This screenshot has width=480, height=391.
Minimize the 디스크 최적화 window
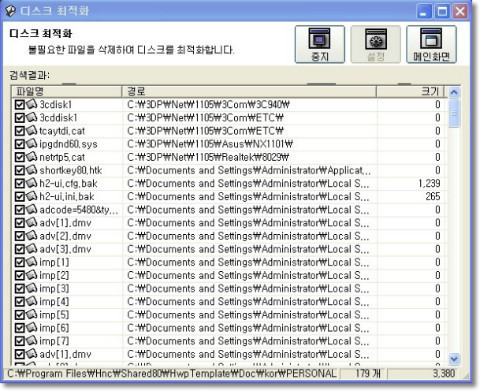pos(424,12)
